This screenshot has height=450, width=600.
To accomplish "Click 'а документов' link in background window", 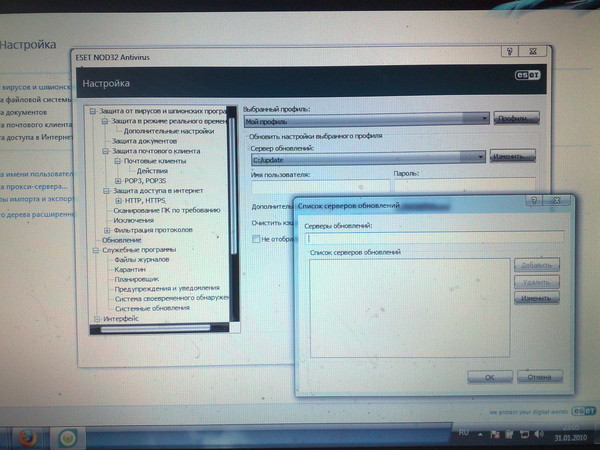I will [23, 112].
